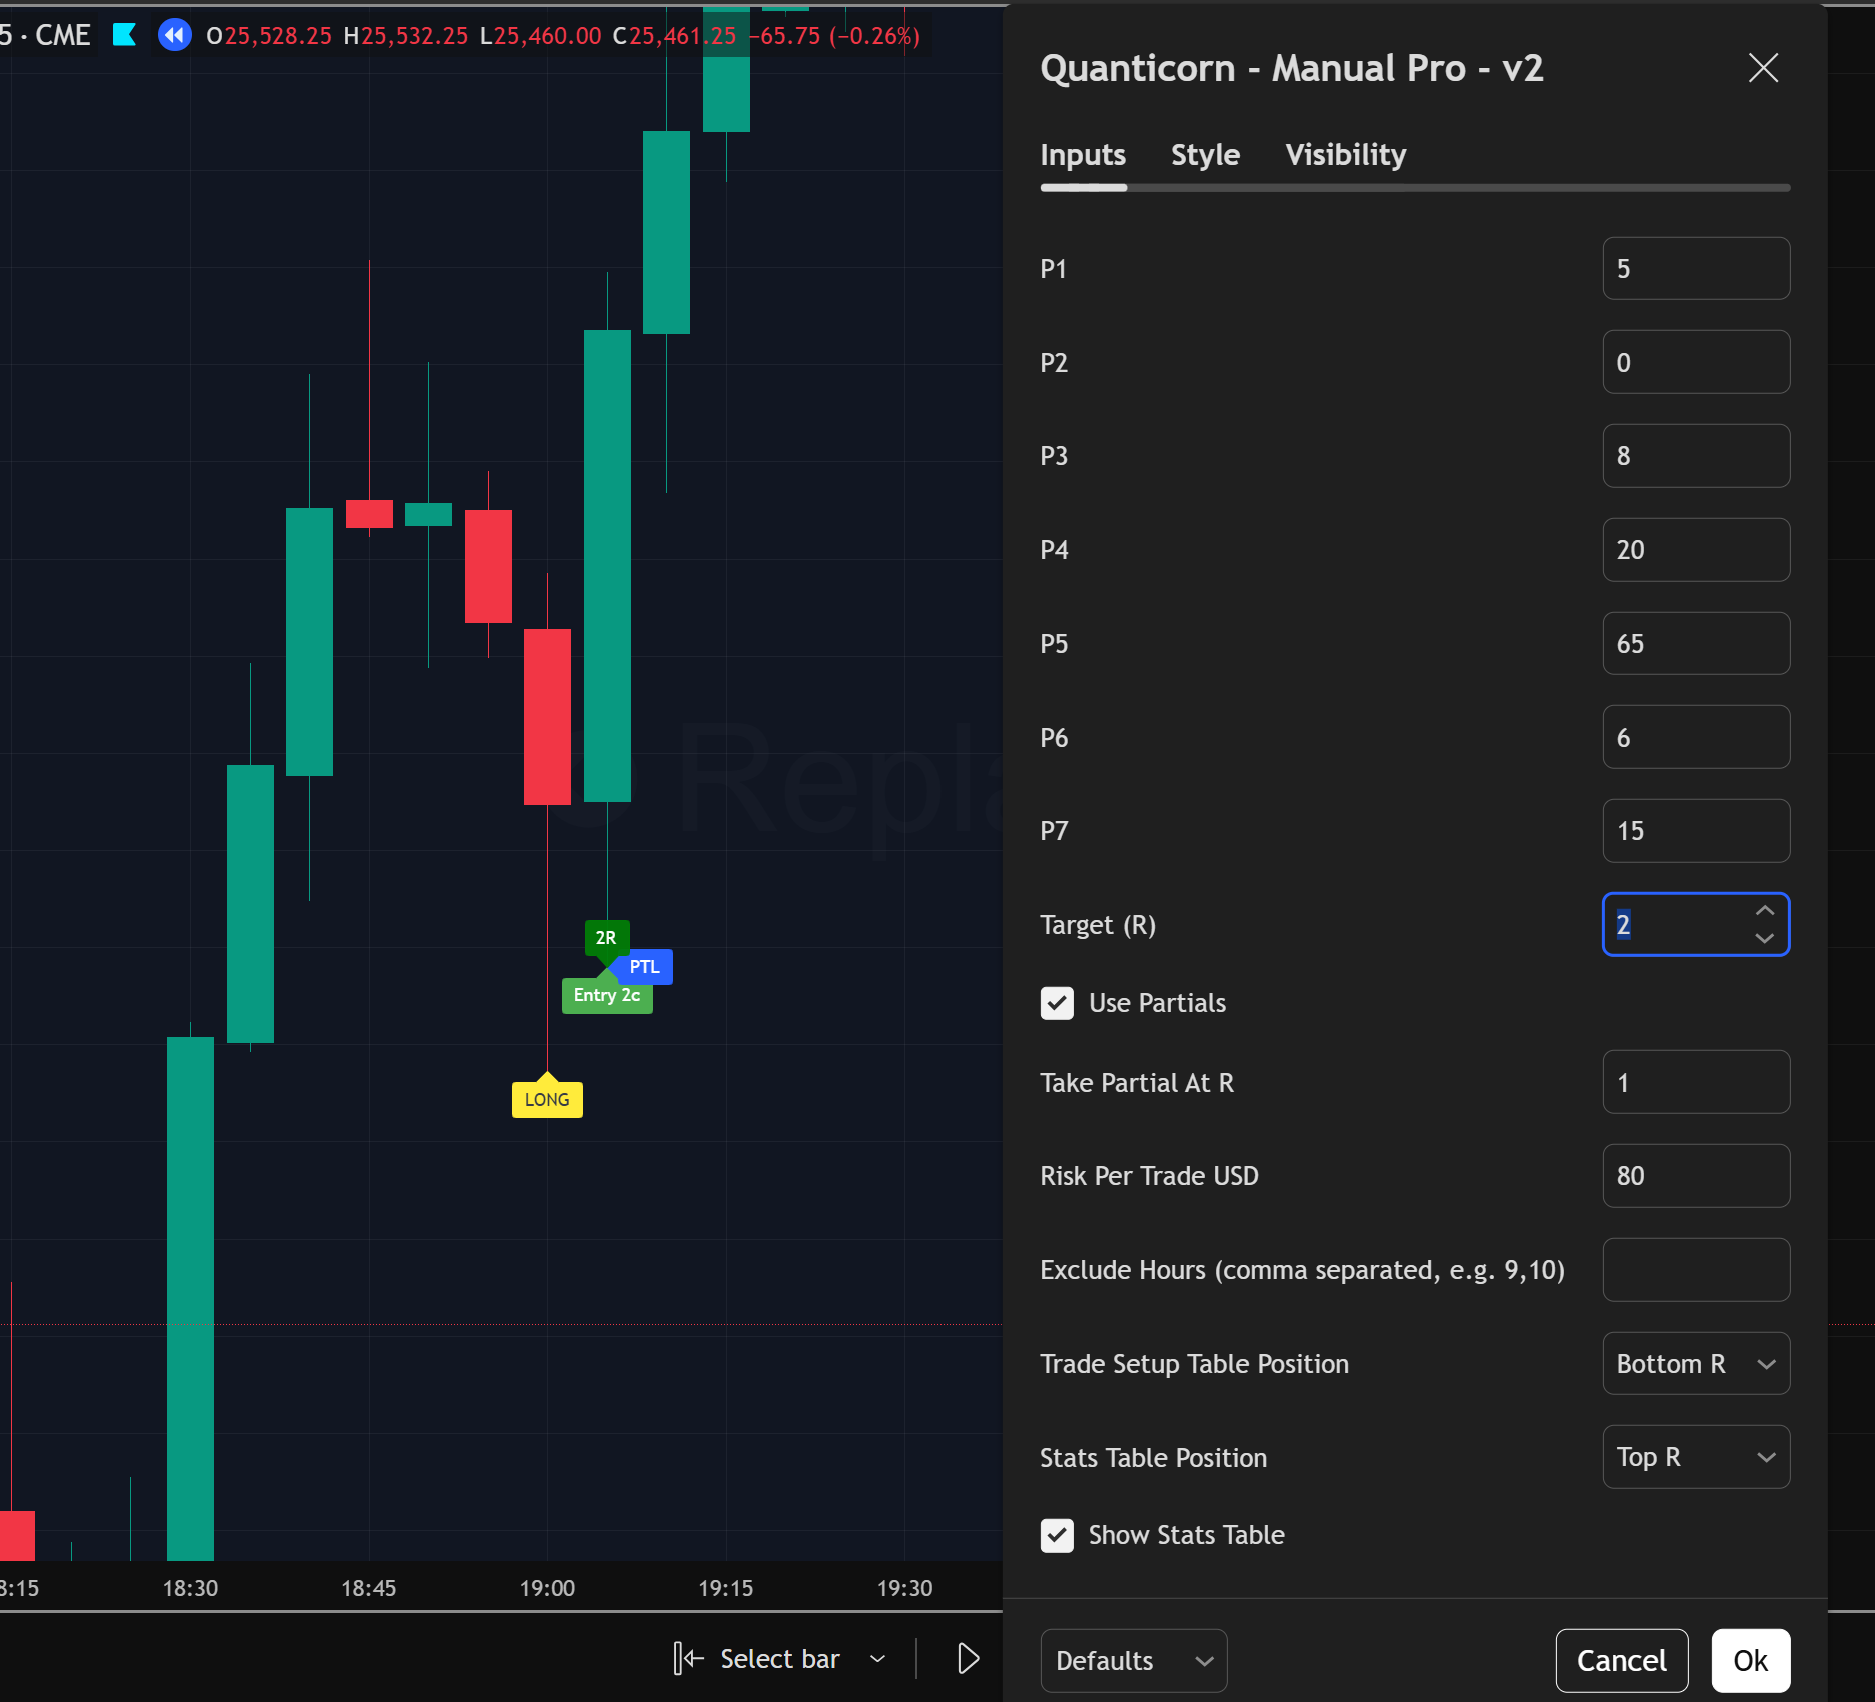Click the green 2R target marker
Screen dimensions: 1875x1702
click(606, 937)
